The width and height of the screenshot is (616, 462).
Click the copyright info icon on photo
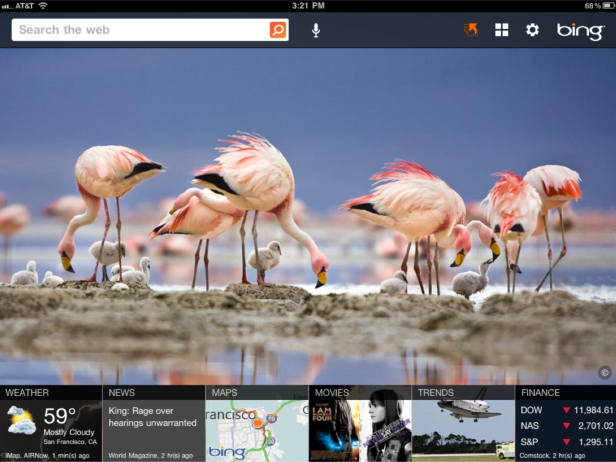(x=604, y=372)
